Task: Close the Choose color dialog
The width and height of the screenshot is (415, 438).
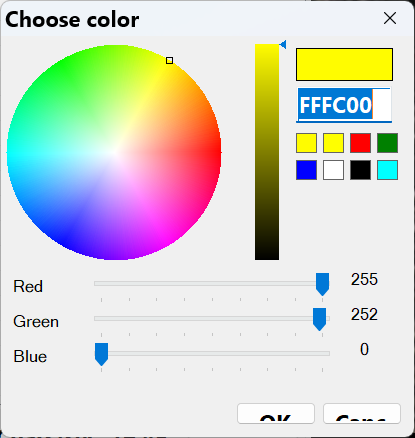Action: tap(390, 18)
